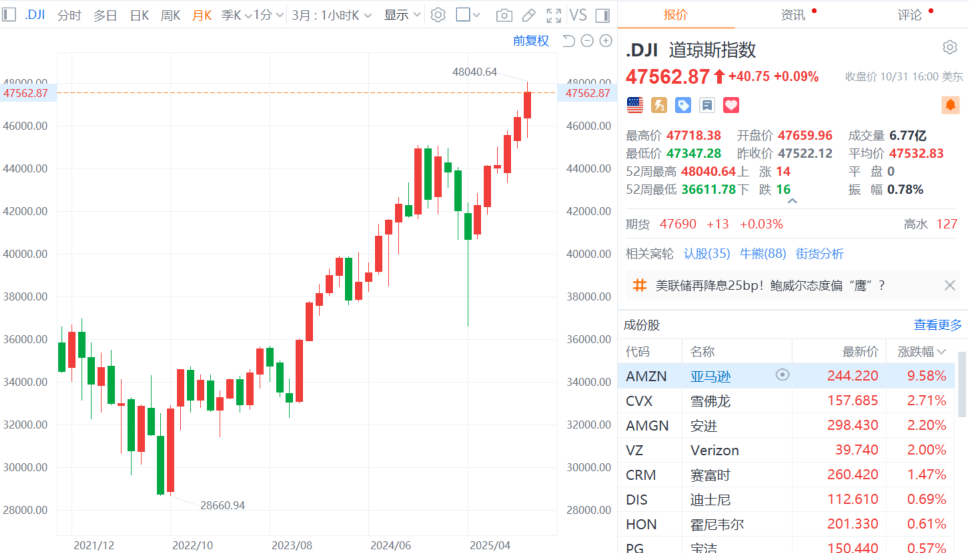Click the constituents list scrollbar
Viewport: 969px width, 553px height.
point(962,384)
